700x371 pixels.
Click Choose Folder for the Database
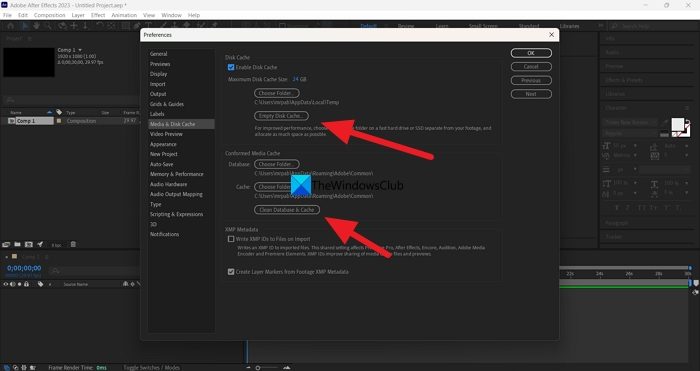[x=277, y=164]
